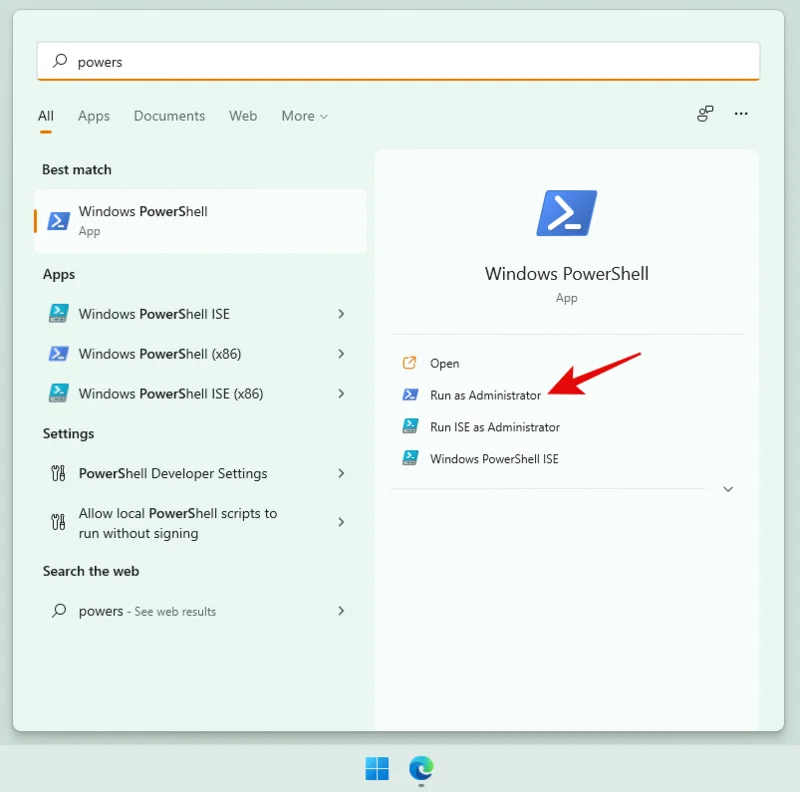This screenshot has height=792, width=800.
Task: Click the user account icon near More
Action: click(704, 114)
